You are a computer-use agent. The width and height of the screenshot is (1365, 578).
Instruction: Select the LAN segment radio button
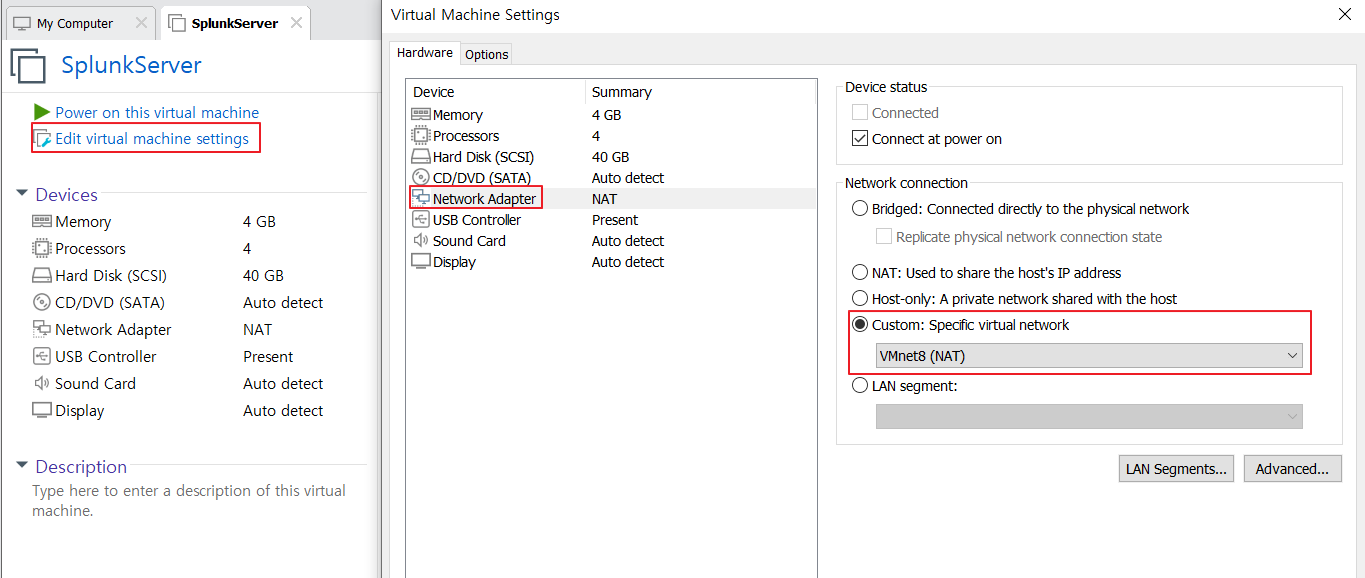point(860,386)
